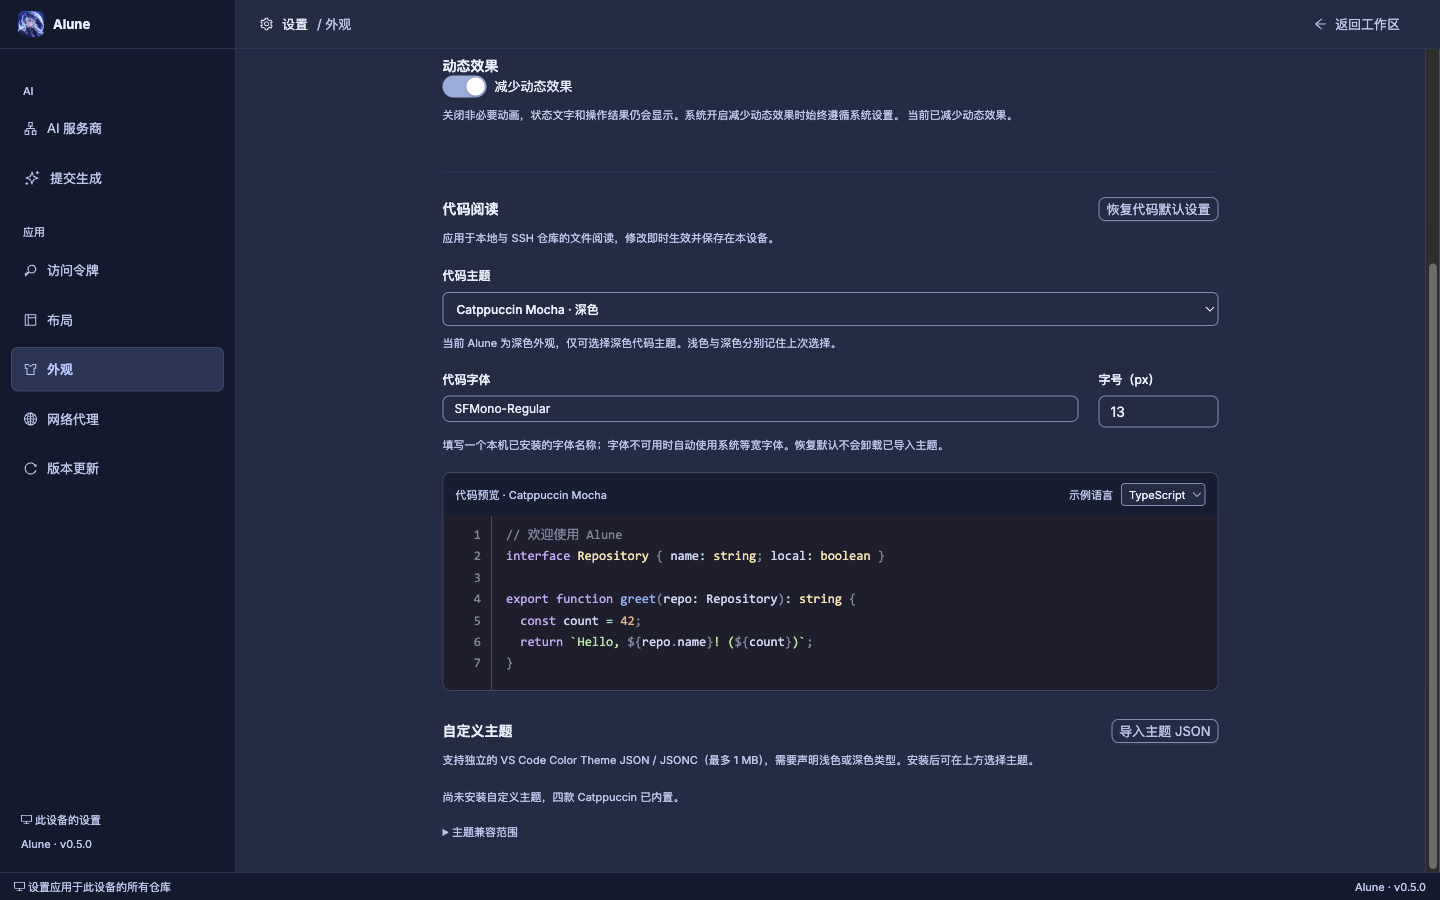Click the 版本更新 refresh icon

tap(30, 469)
